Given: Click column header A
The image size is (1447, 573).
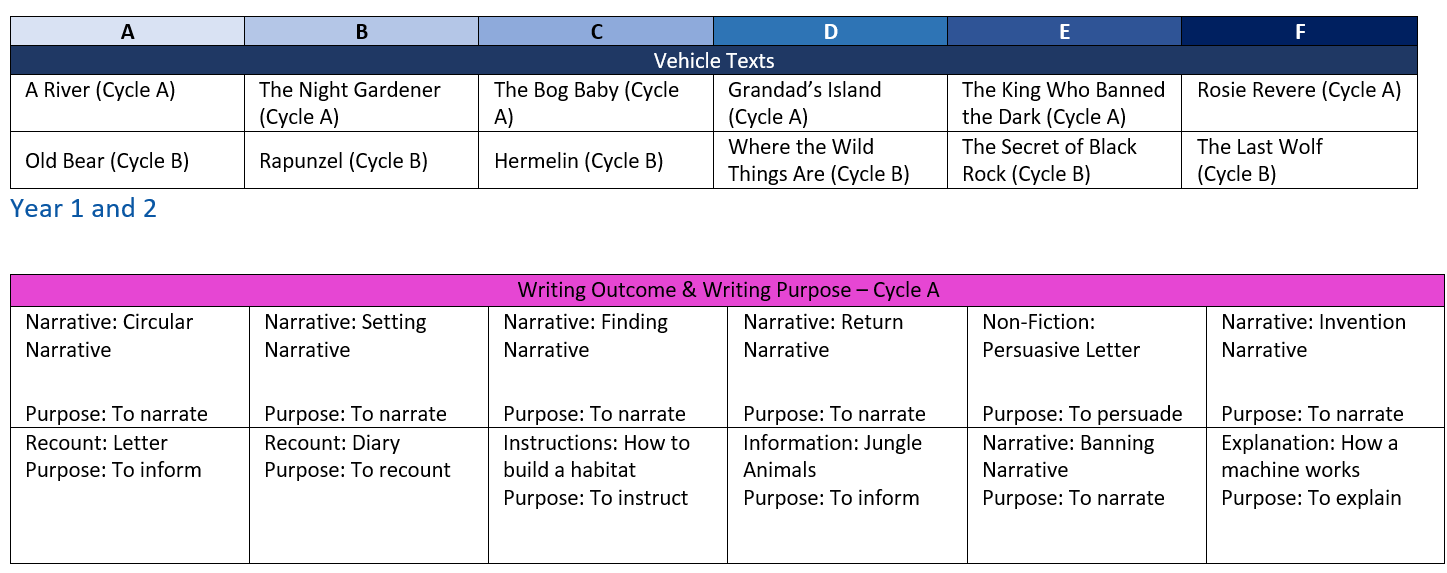Looking at the screenshot, I should [127, 31].
